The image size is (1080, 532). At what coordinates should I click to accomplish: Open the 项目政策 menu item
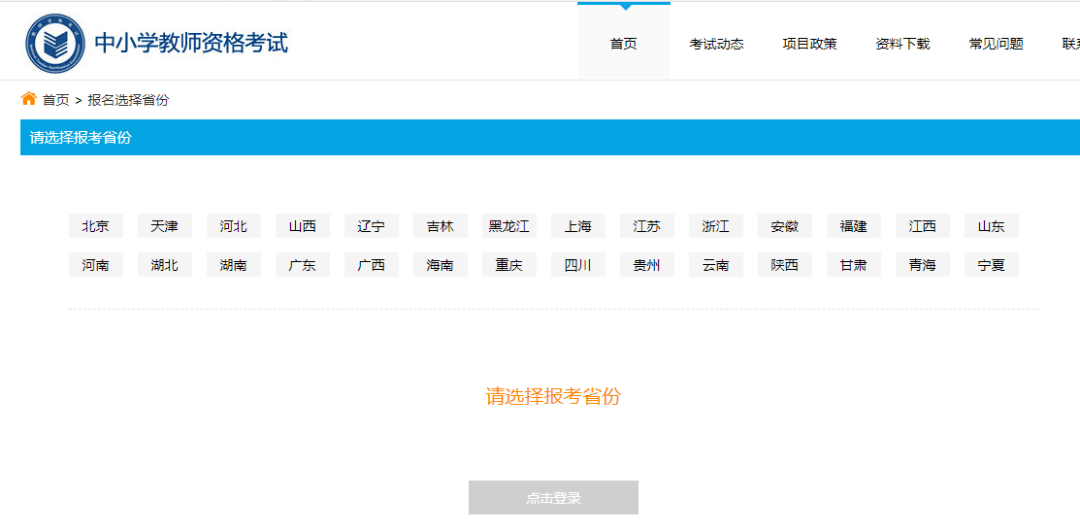[809, 44]
